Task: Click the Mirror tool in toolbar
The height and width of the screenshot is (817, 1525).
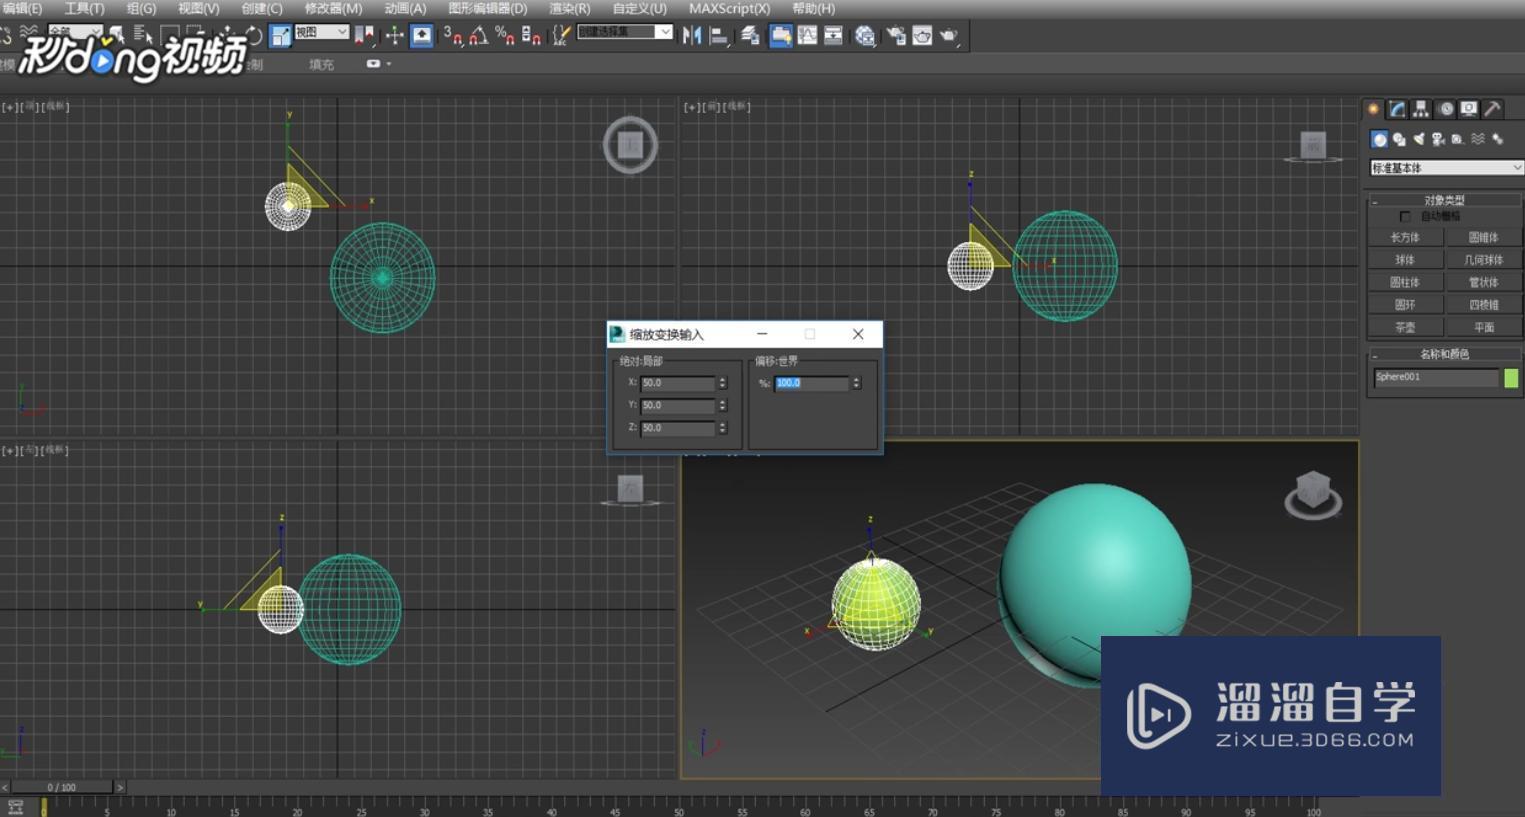Action: pyautogui.click(x=691, y=36)
